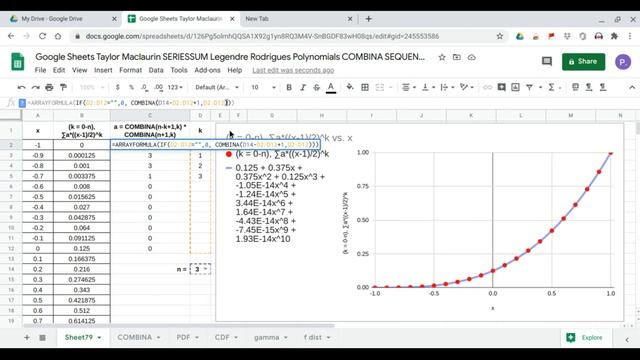Click the green Share button

(583, 62)
